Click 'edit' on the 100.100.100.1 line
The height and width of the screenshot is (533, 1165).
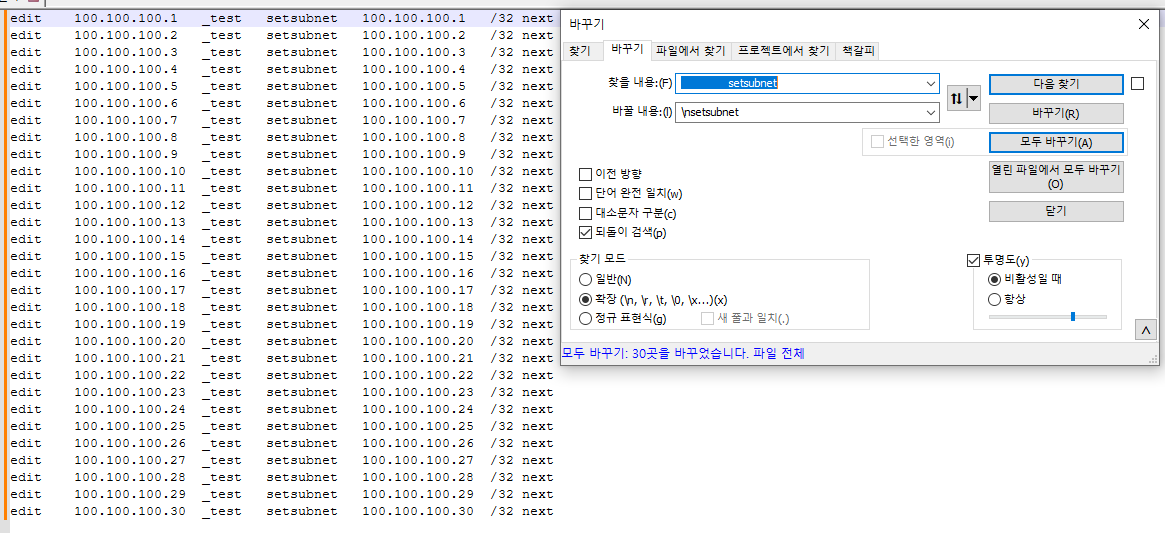[x=26, y=18]
